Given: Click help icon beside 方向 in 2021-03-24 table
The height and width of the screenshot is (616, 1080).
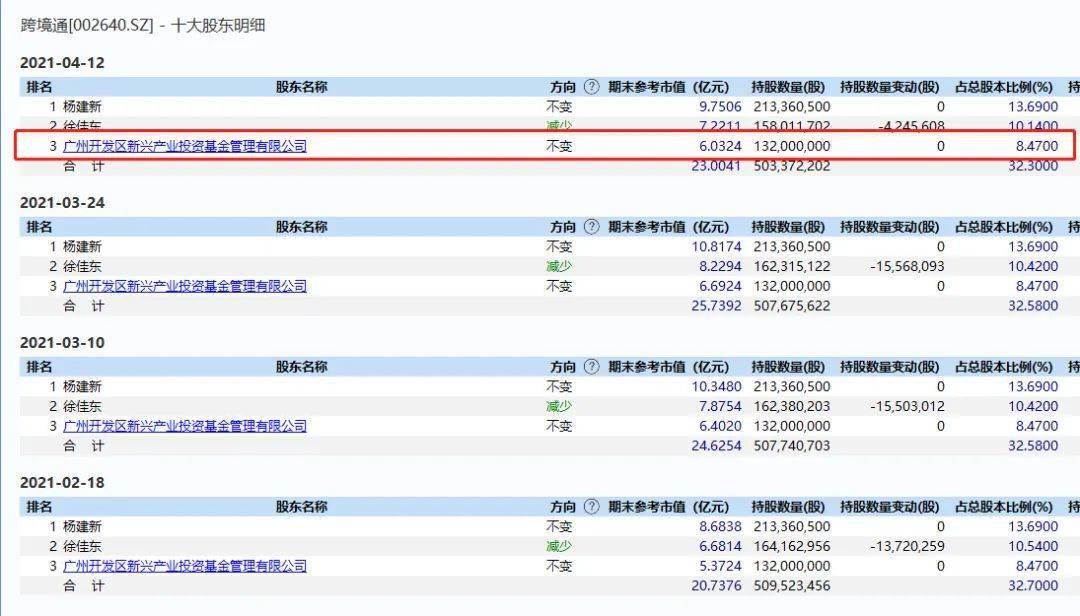Looking at the screenshot, I should pos(591,227).
